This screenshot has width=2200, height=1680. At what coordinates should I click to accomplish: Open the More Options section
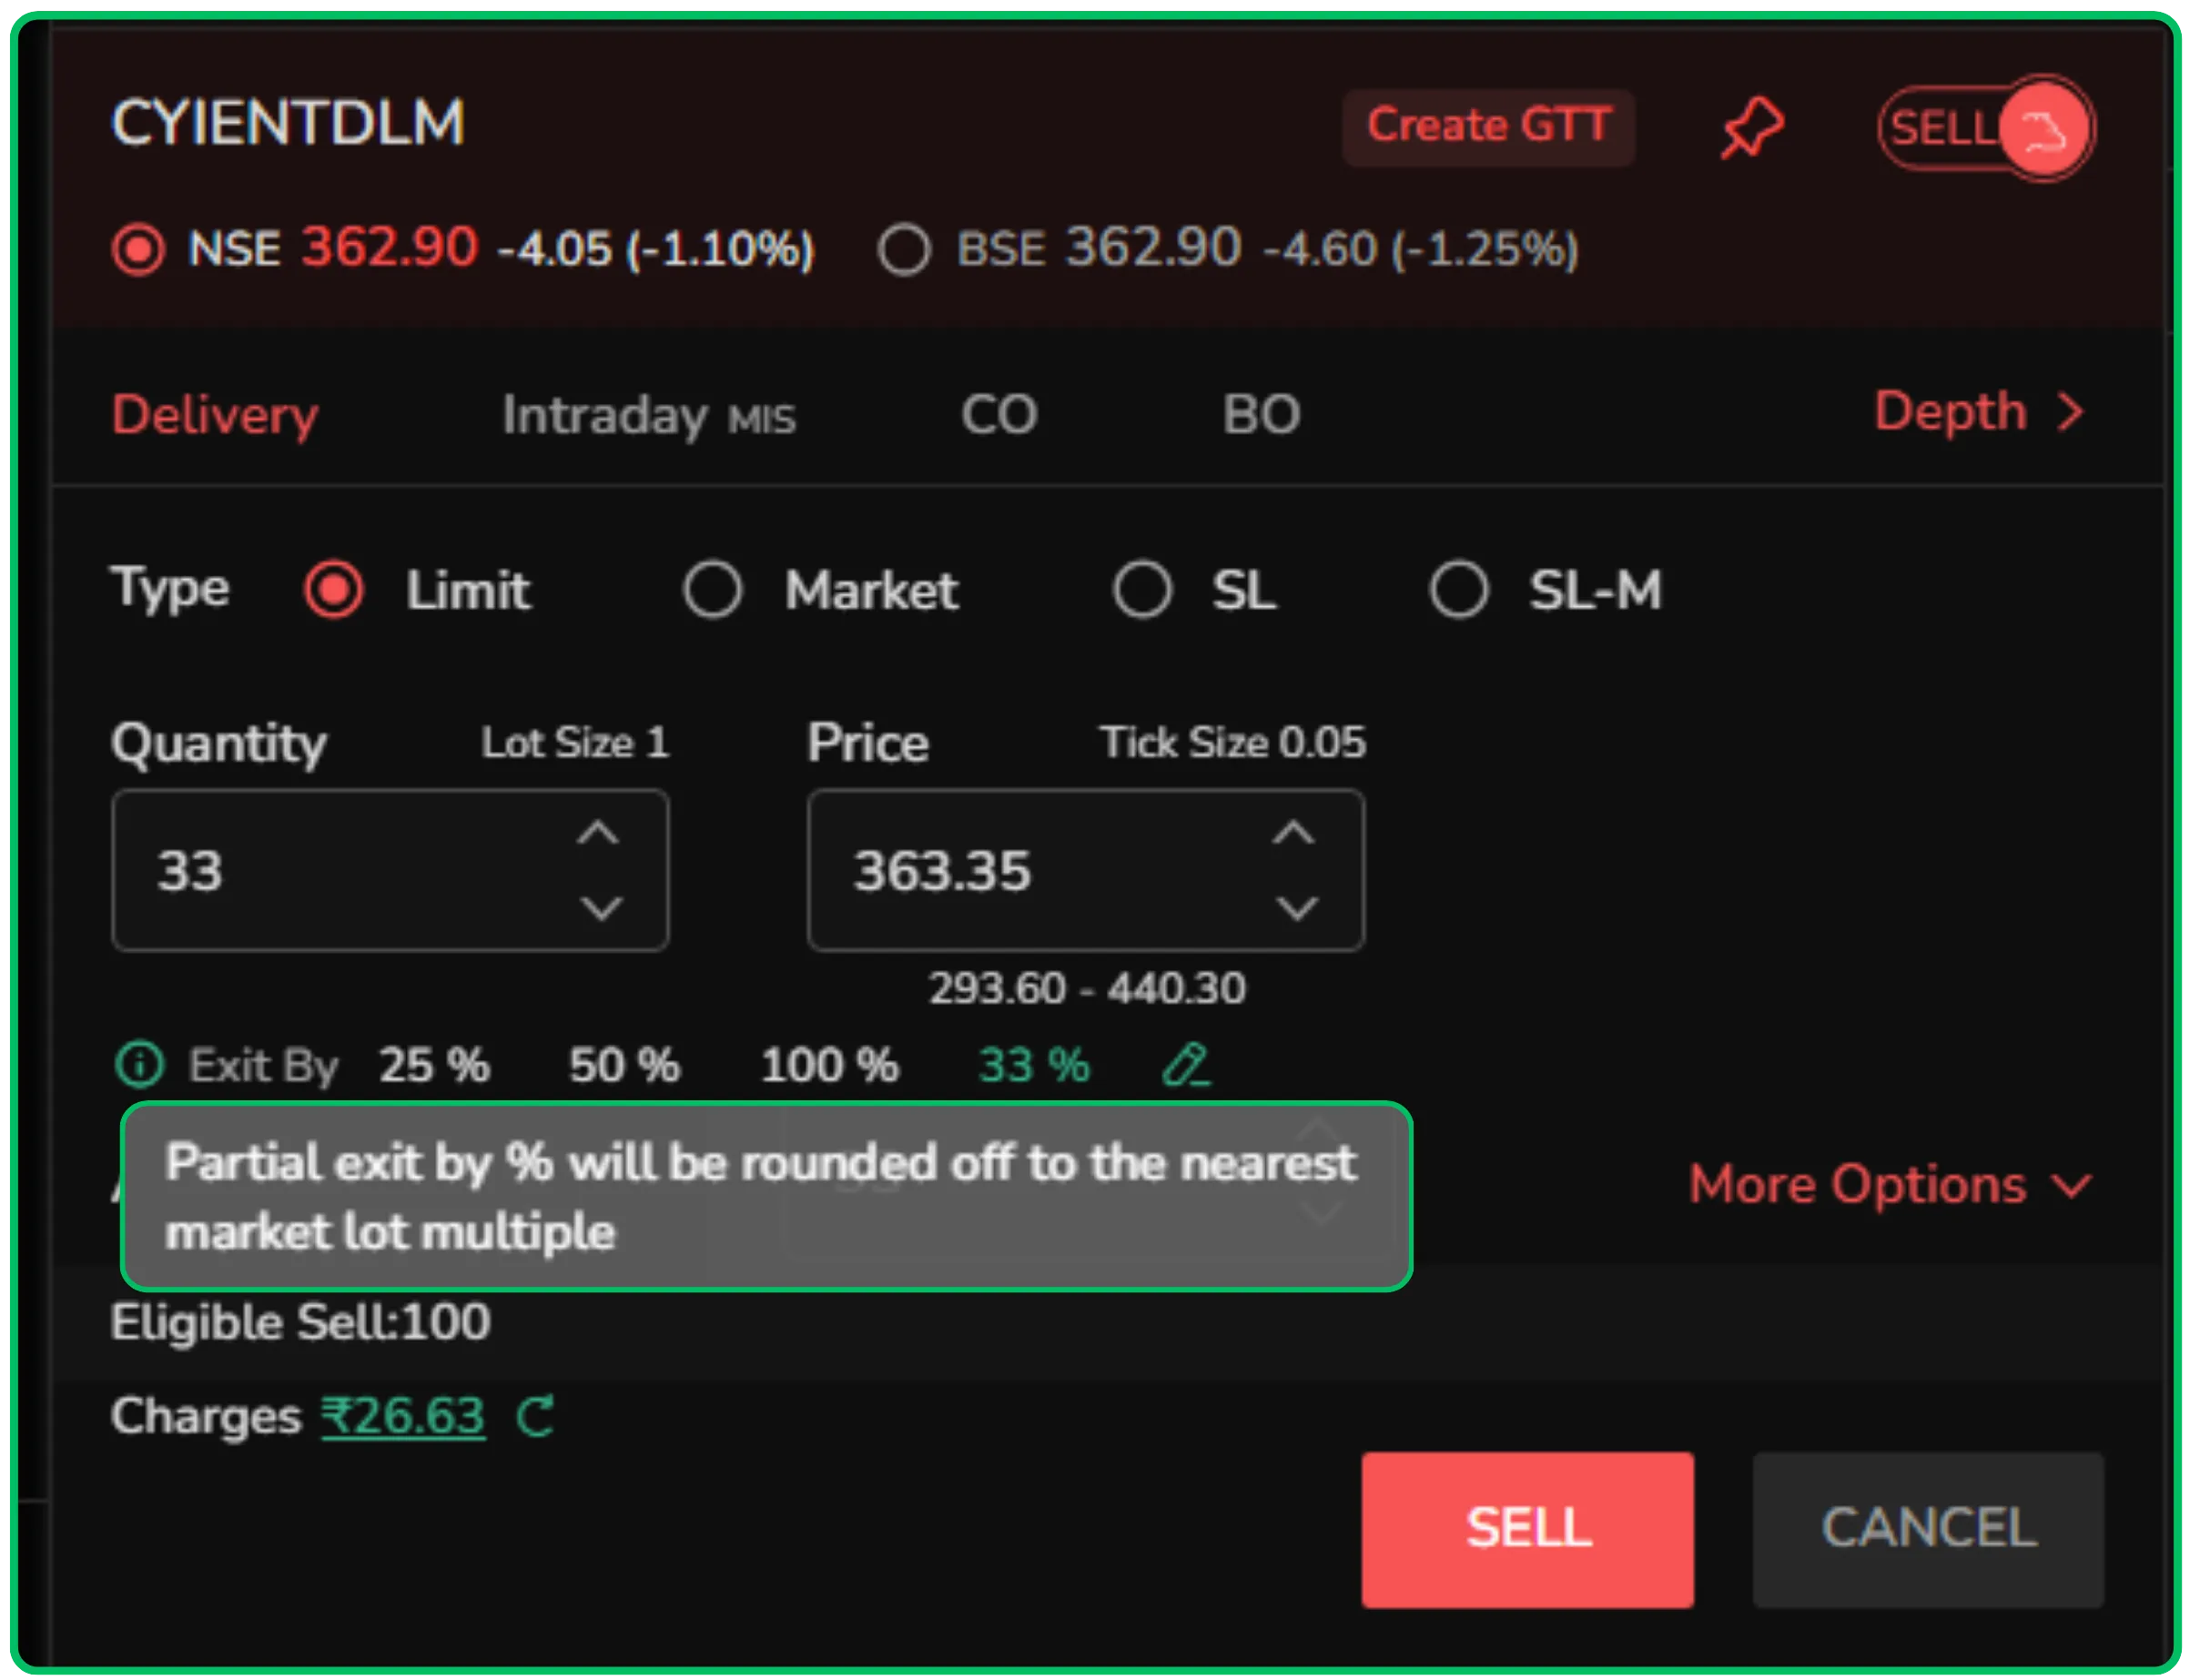click(x=1888, y=1185)
